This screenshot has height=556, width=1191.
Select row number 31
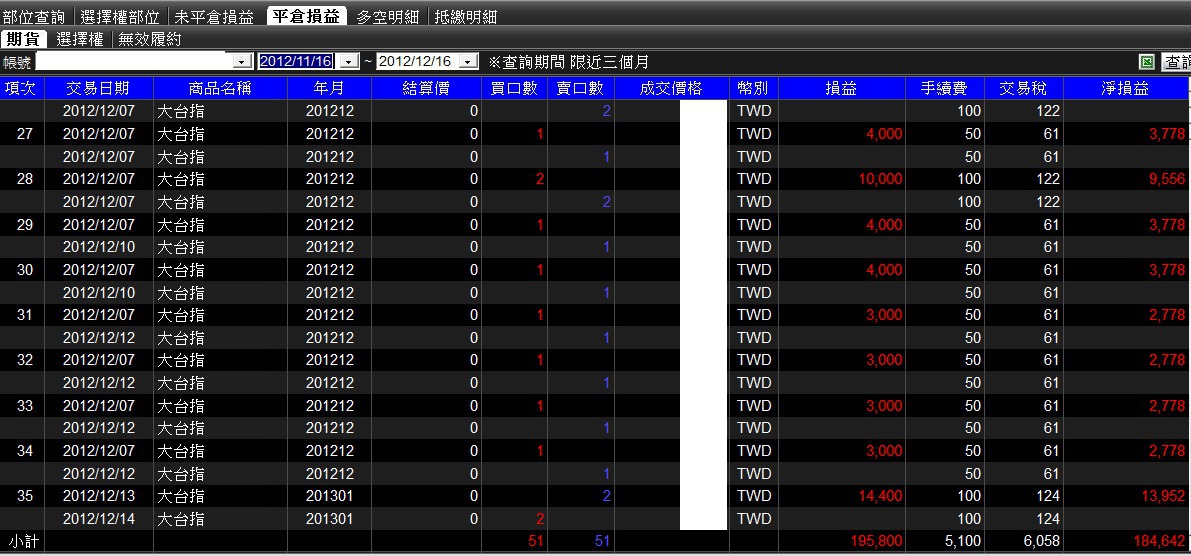pyautogui.click(x=24, y=315)
